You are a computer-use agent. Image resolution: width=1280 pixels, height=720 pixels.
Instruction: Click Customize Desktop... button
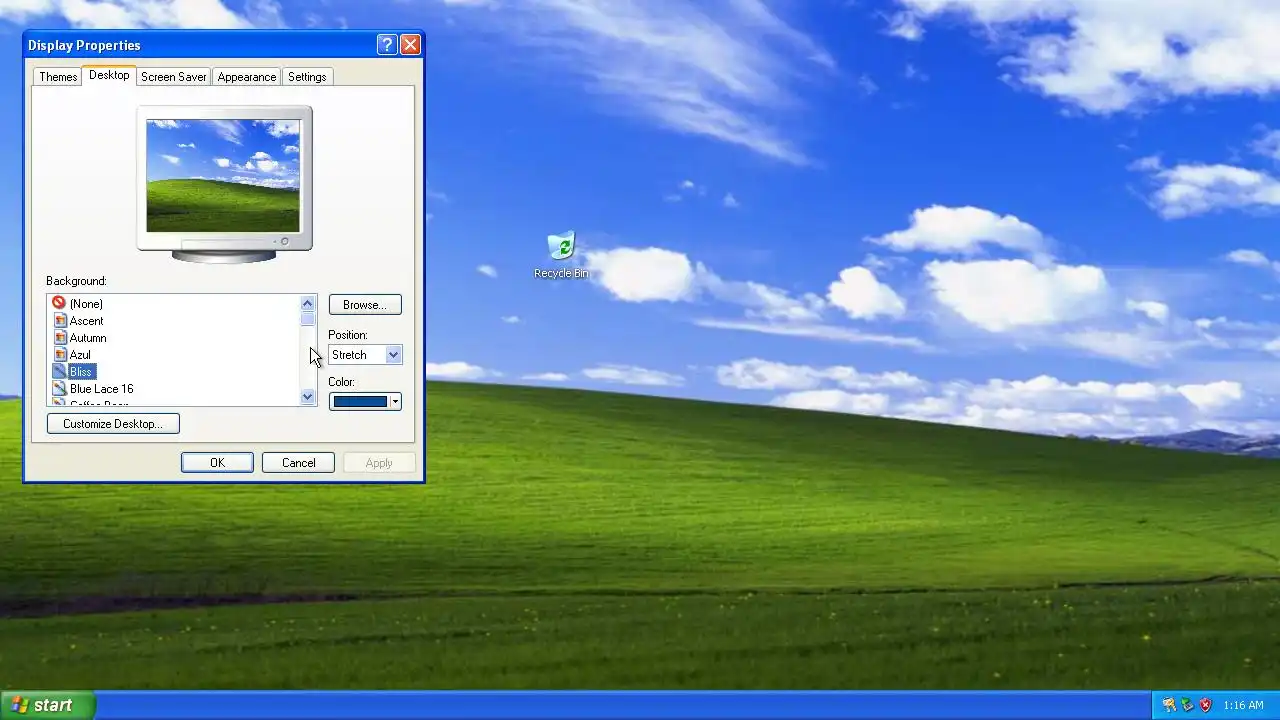(x=113, y=424)
